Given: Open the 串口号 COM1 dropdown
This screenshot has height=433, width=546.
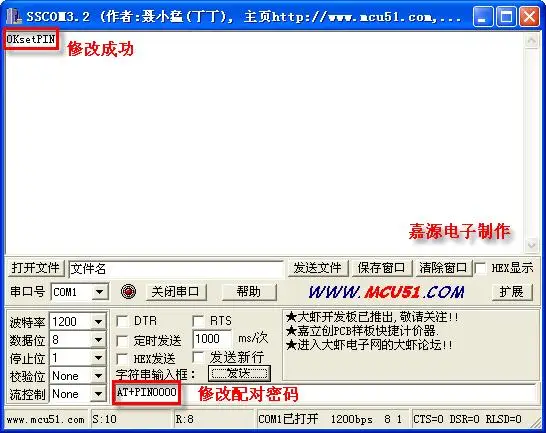Looking at the screenshot, I should pos(100,292).
